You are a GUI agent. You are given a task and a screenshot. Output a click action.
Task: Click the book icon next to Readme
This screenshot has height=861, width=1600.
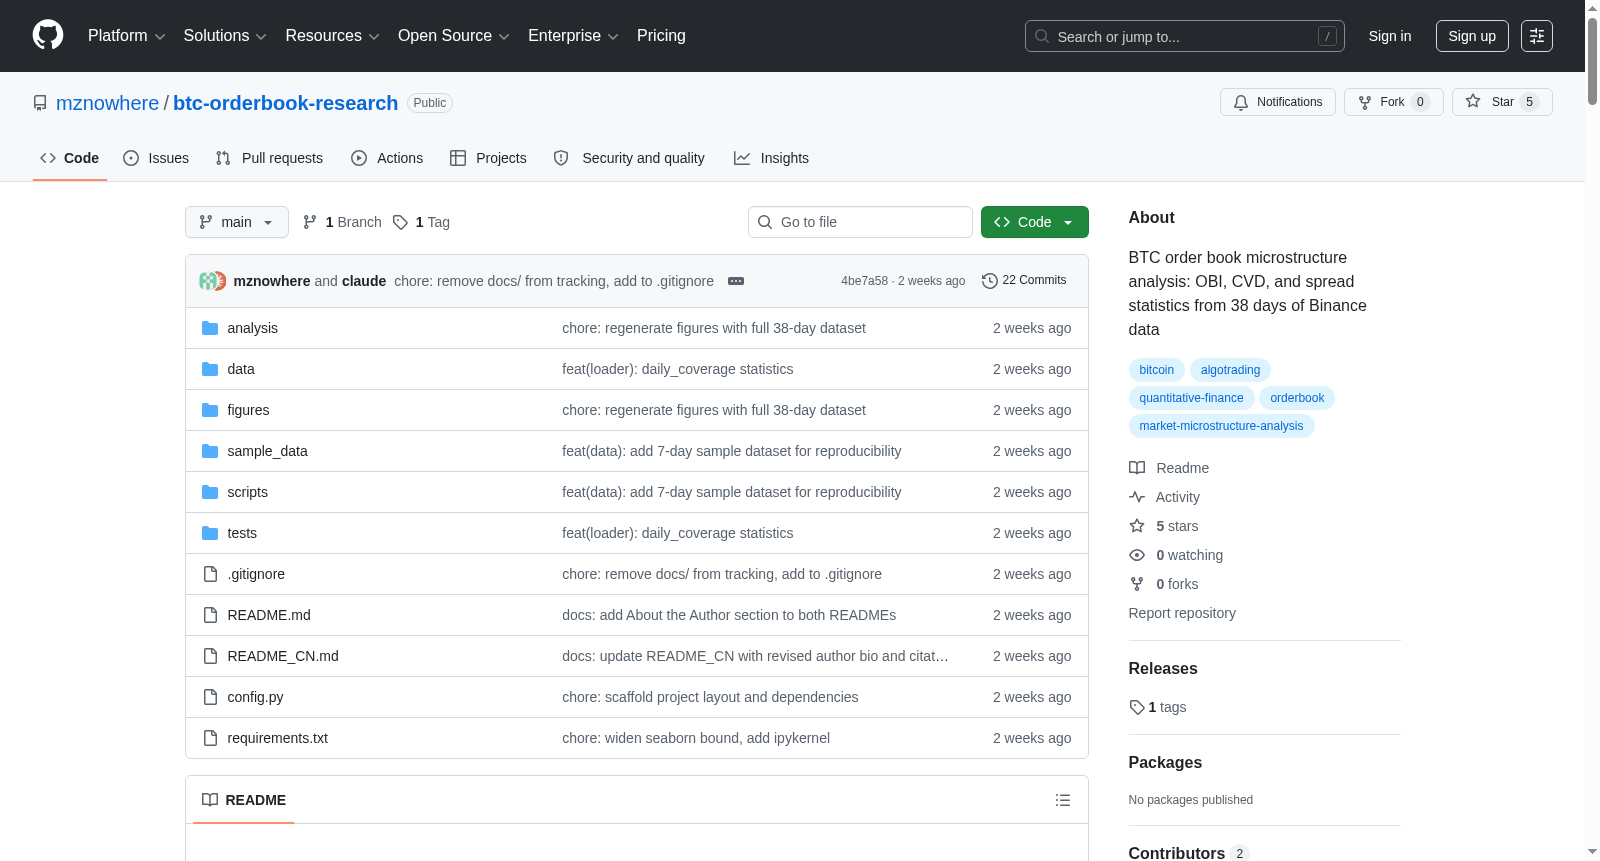(1137, 468)
